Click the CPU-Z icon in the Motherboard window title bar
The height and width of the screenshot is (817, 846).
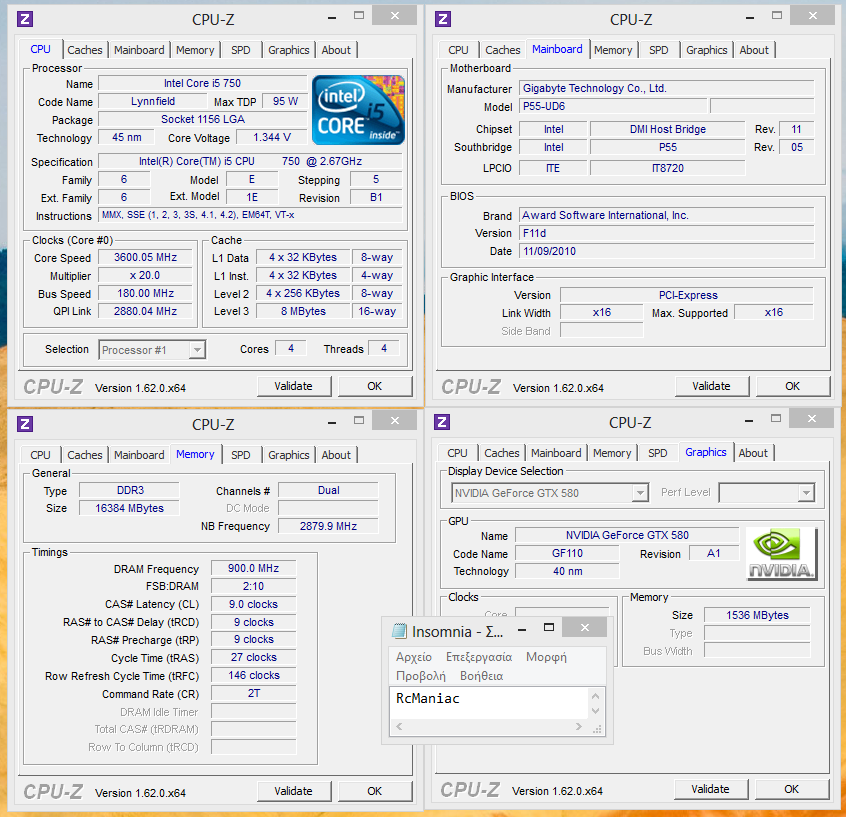pos(444,18)
